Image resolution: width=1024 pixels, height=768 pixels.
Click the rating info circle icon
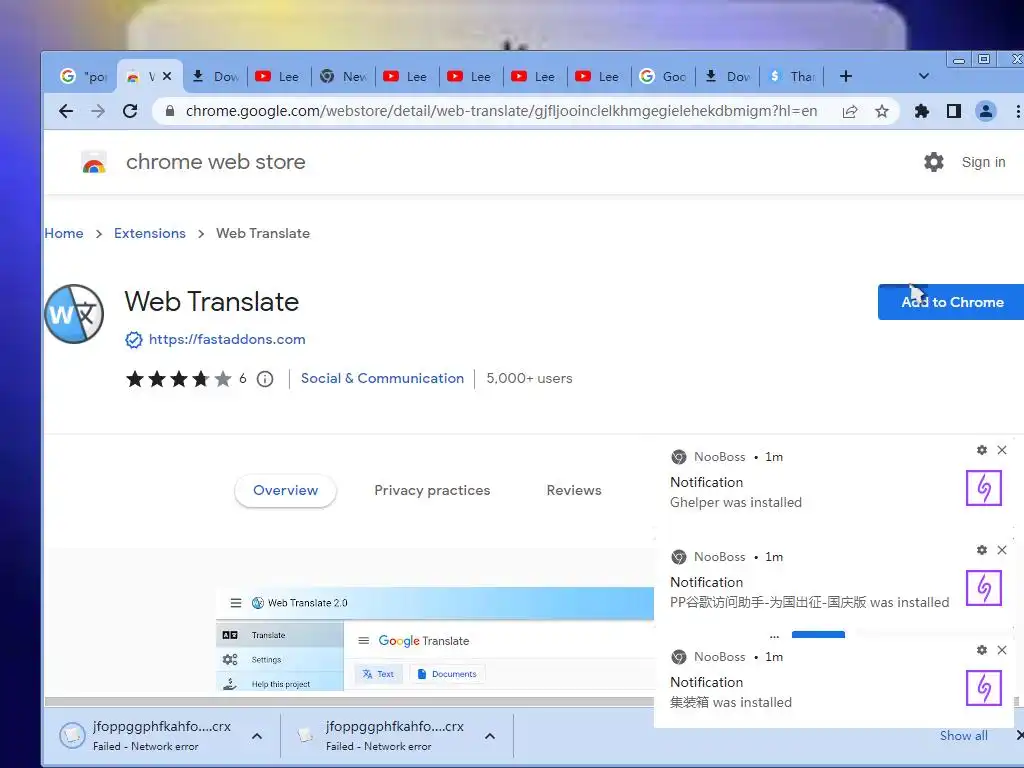point(264,379)
